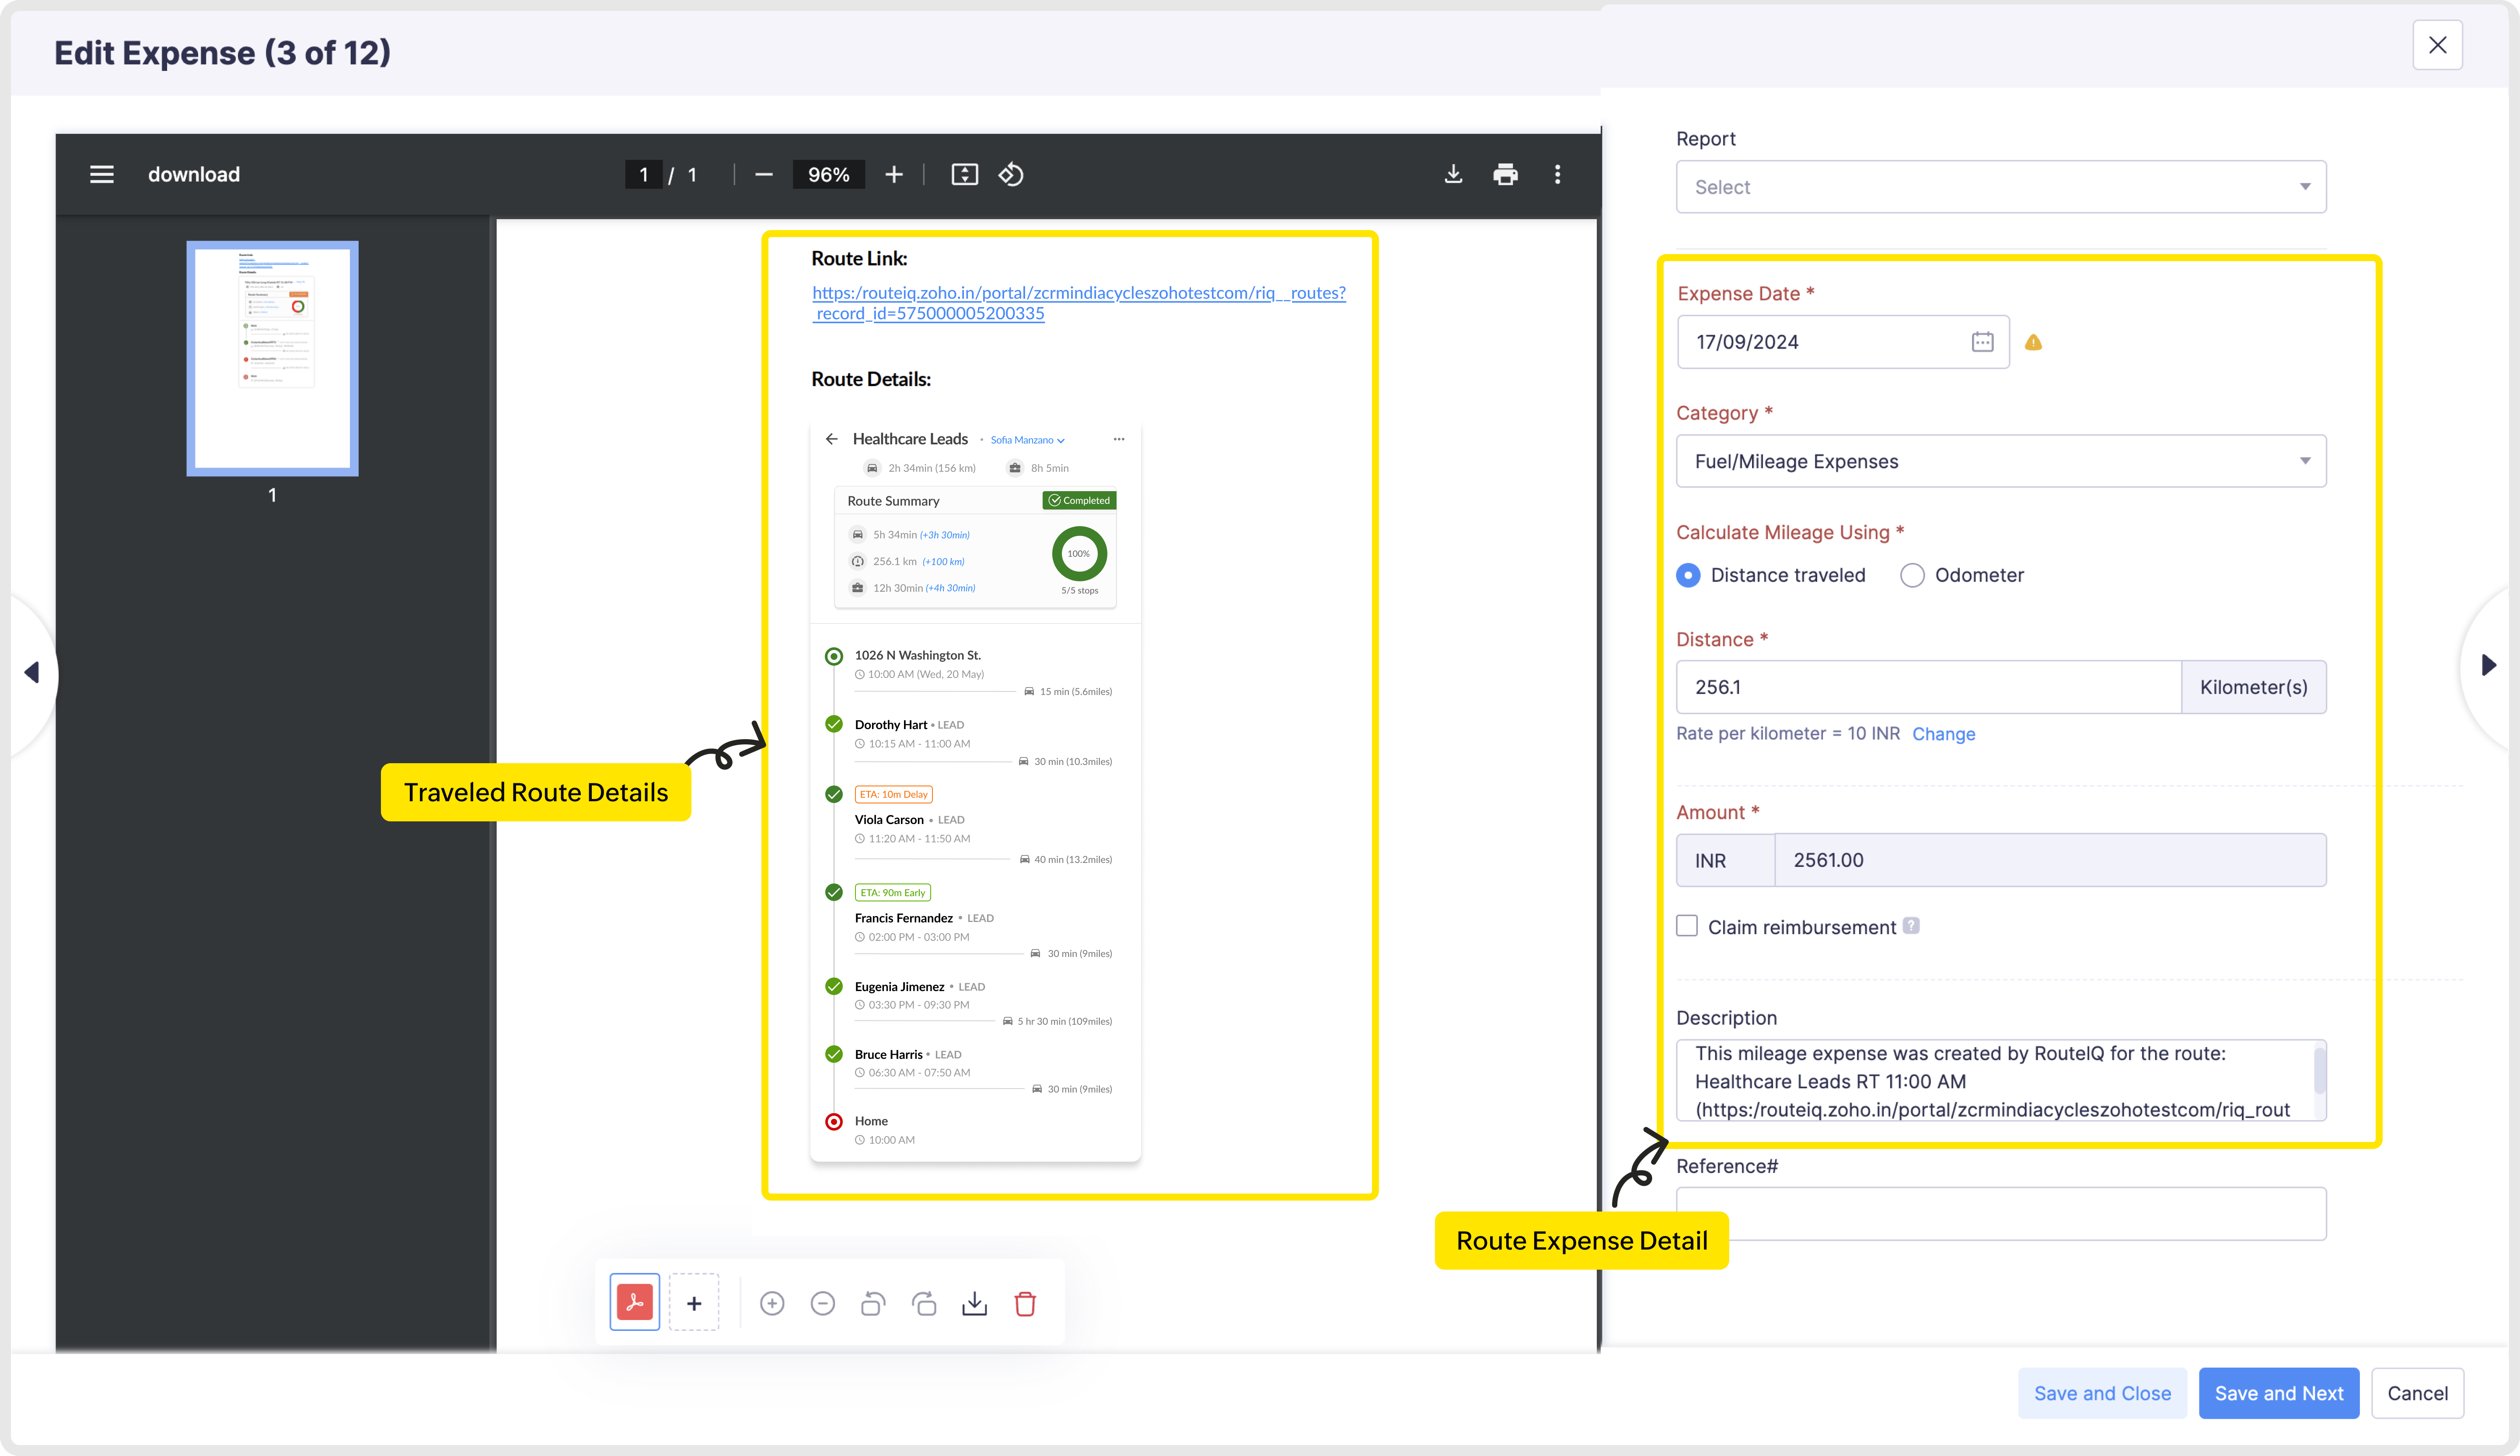Click the Reference# input field
2520x1456 pixels.
point(2001,1214)
